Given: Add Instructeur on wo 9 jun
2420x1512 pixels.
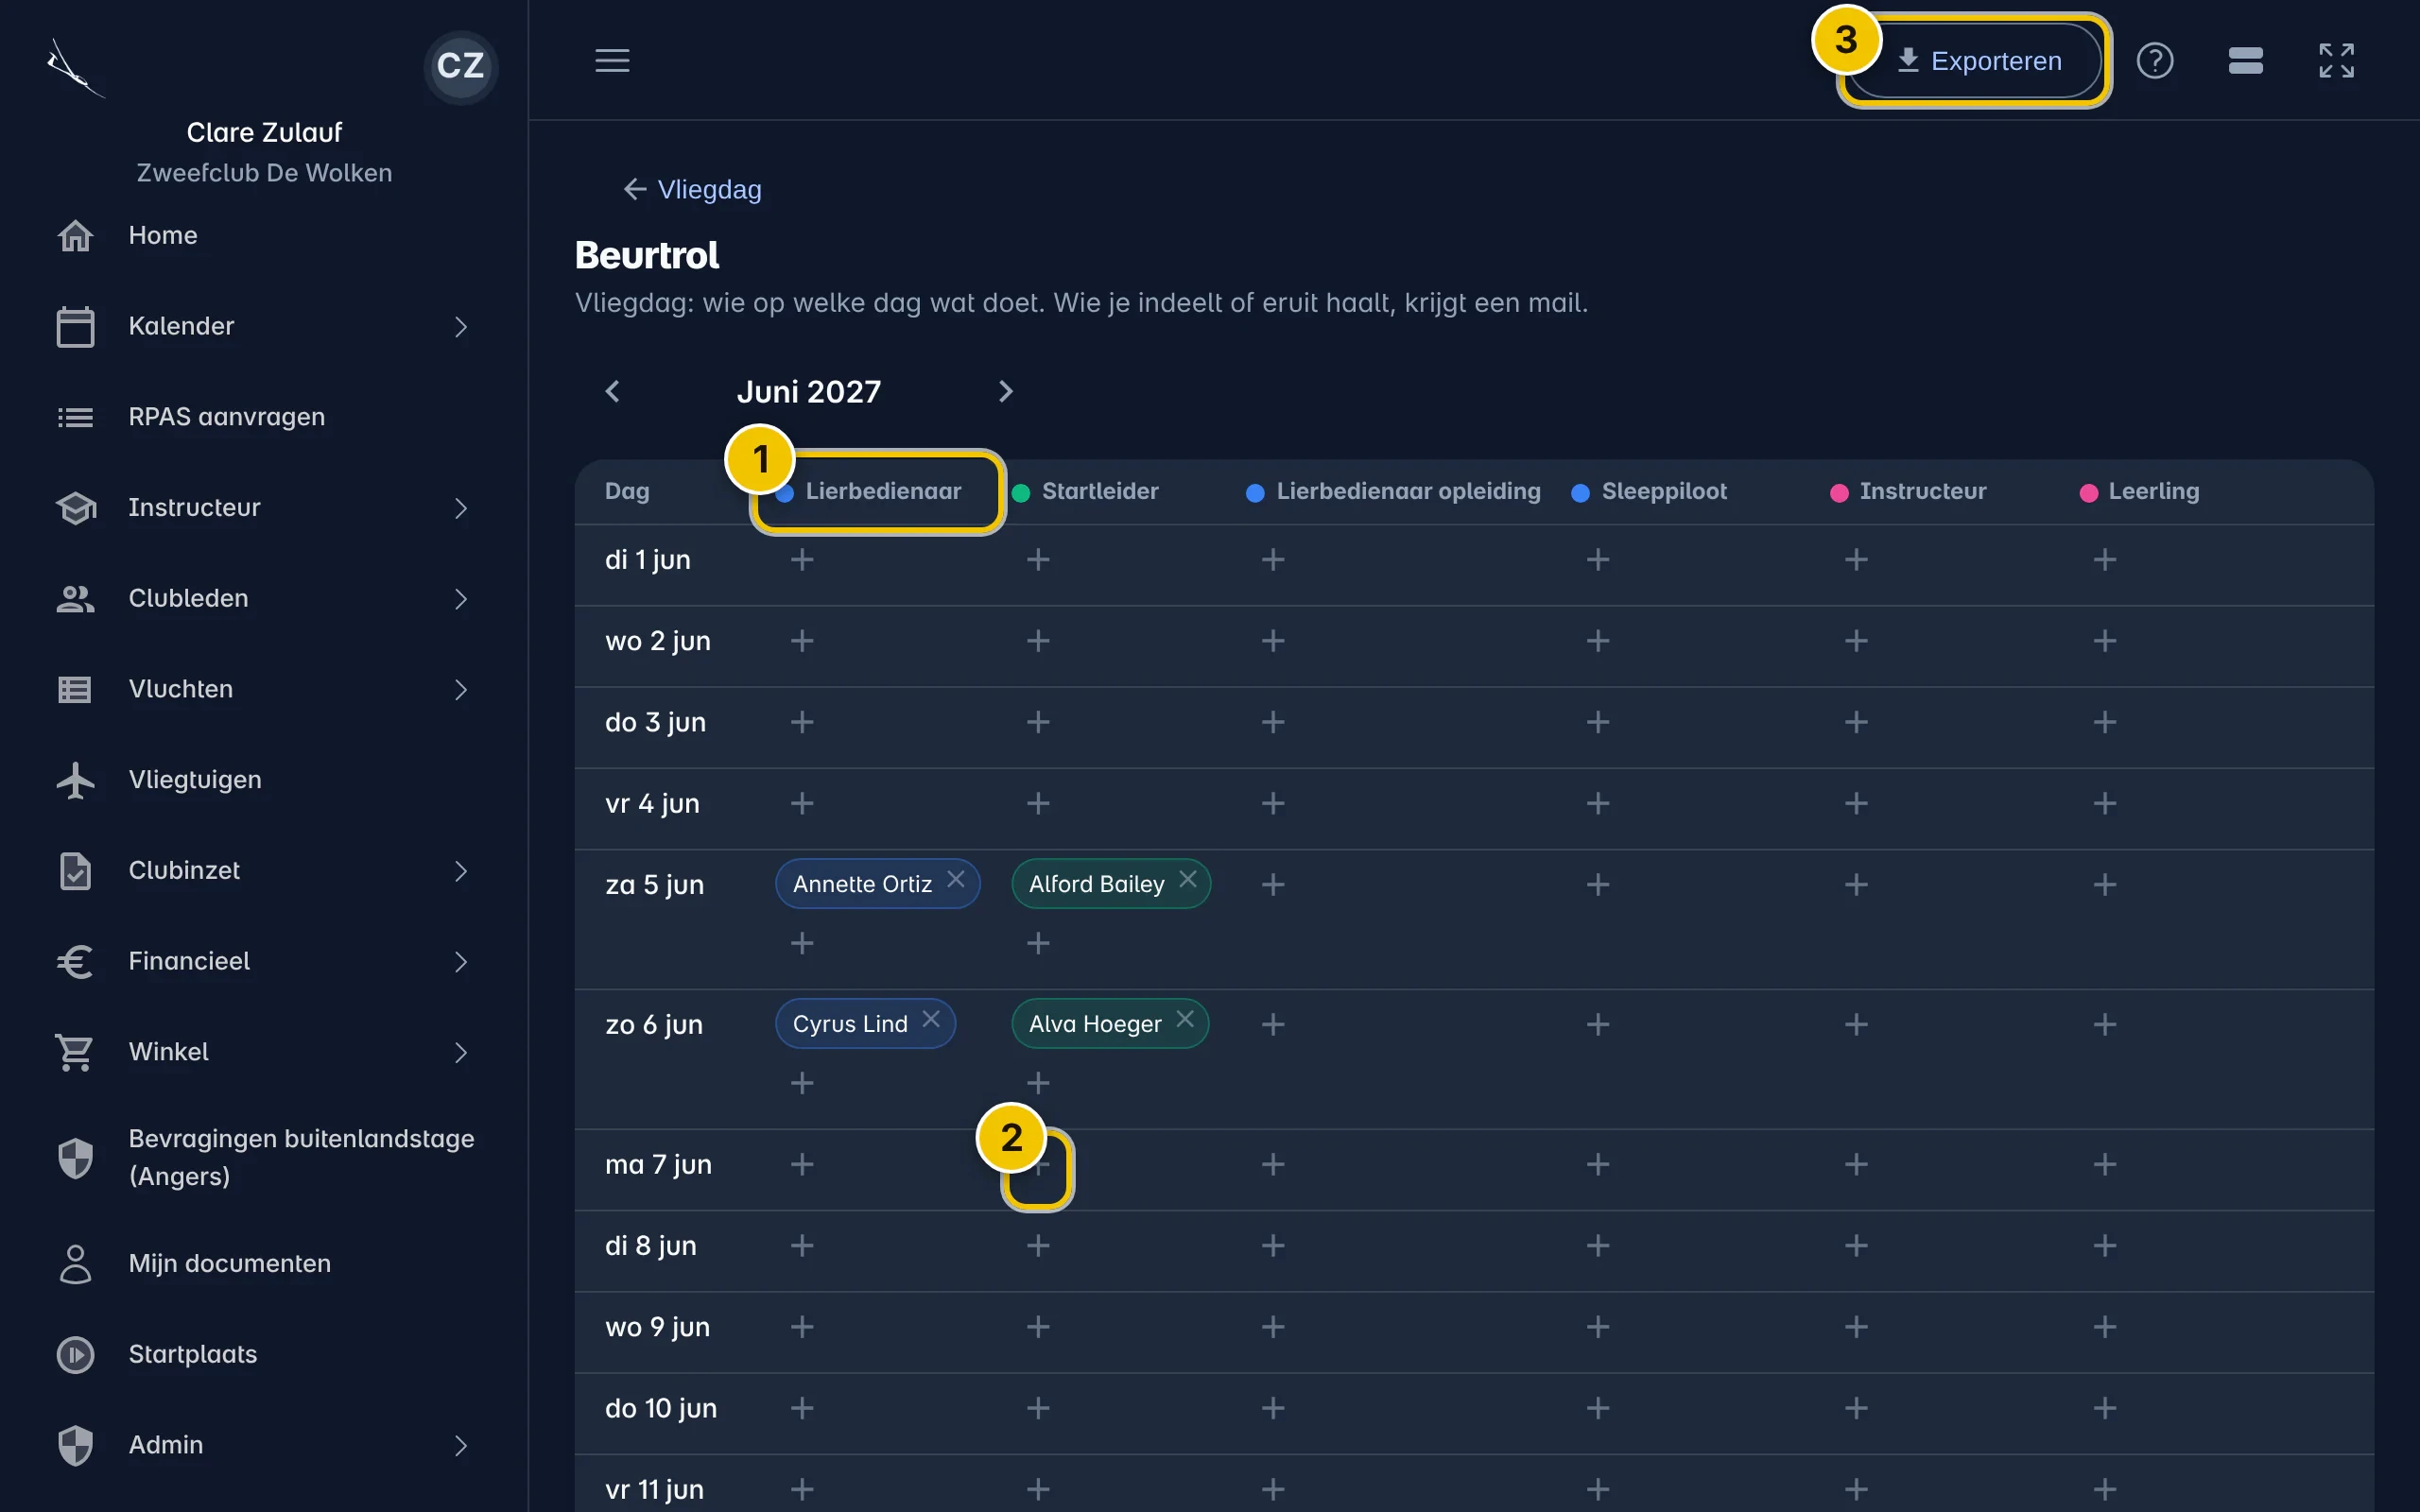Looking at the screenshot, I should tap(1856, 1327).
